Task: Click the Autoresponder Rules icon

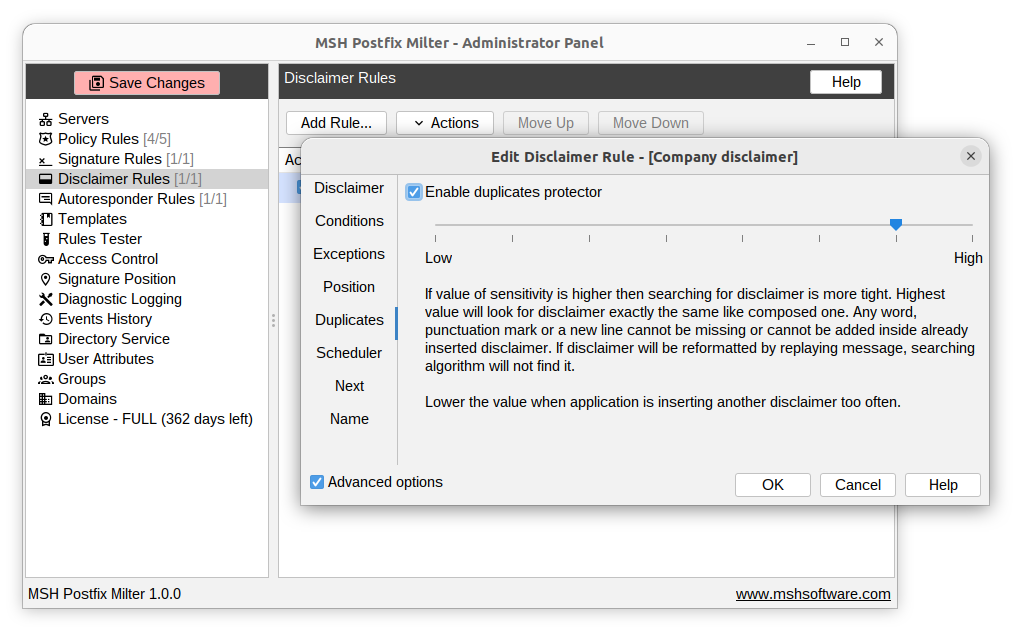Action: click(x=45, y=199)
